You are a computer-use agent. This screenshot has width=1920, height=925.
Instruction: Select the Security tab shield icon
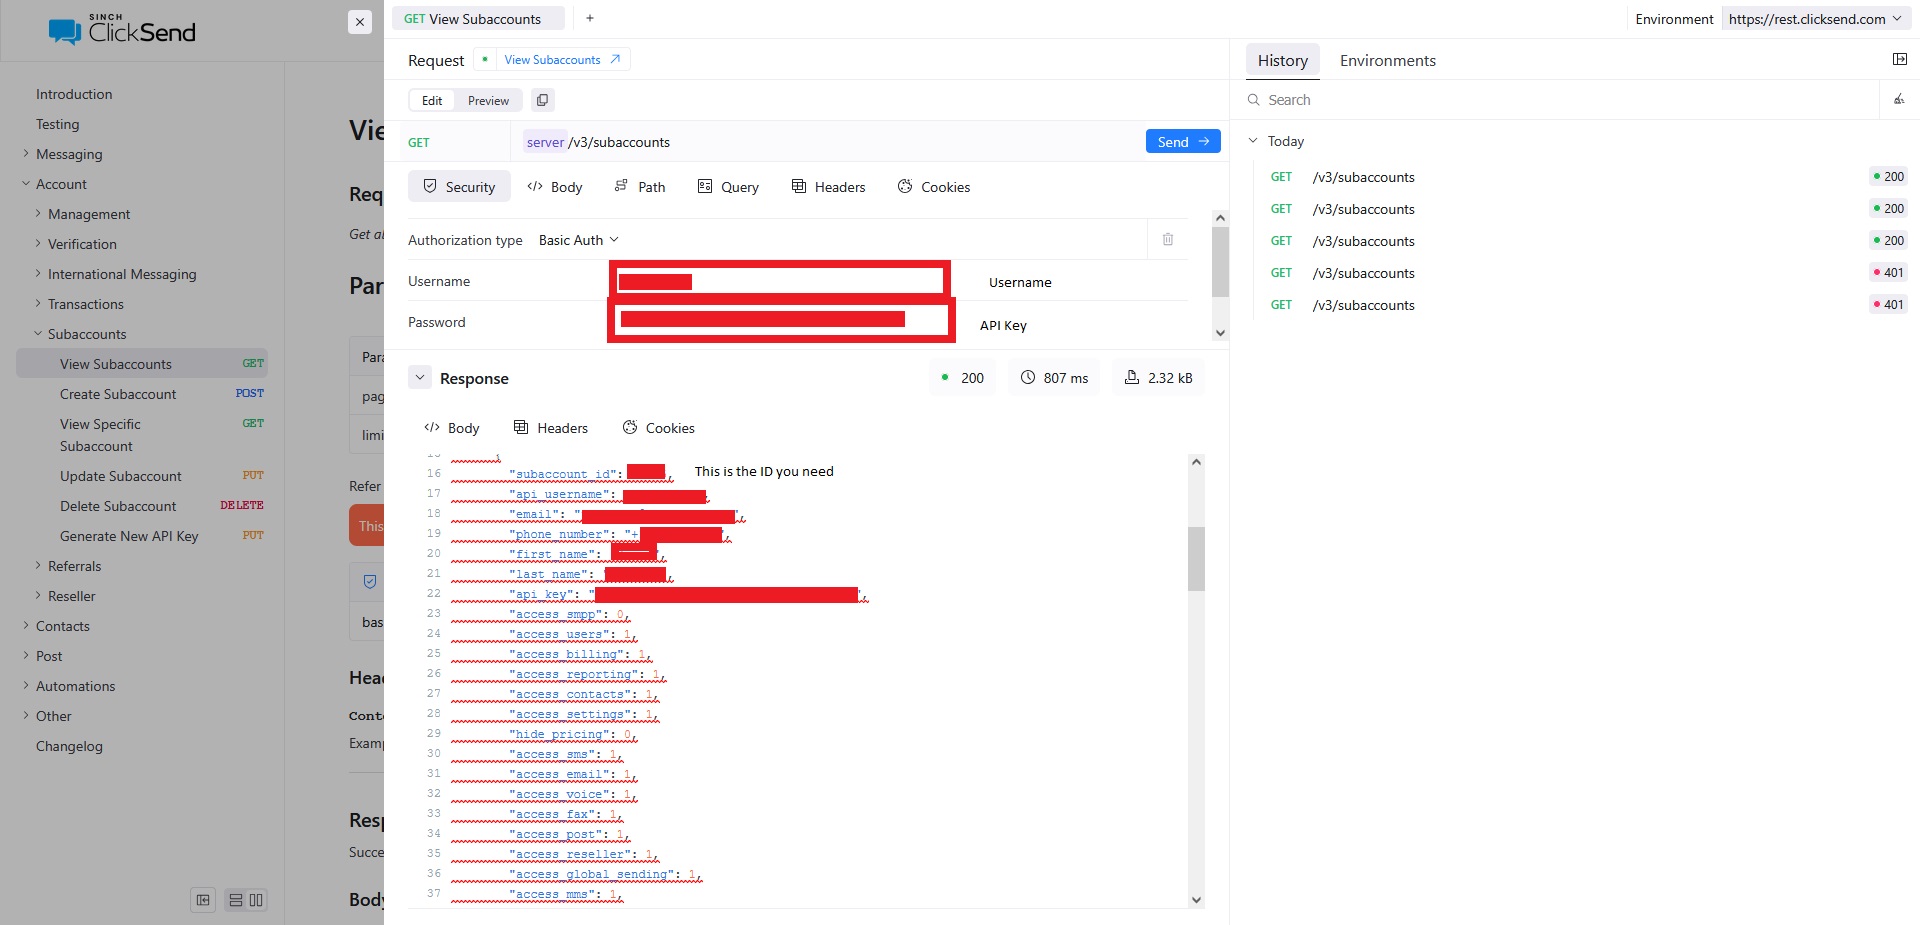click(431, 186)
